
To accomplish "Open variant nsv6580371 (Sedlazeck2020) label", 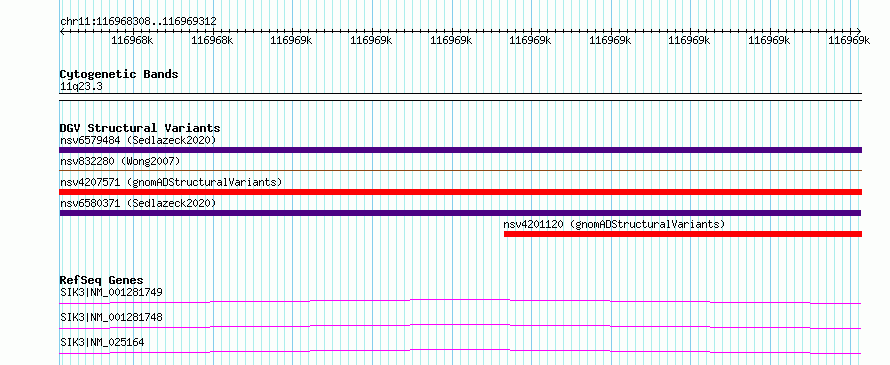I will click(138, 203).
